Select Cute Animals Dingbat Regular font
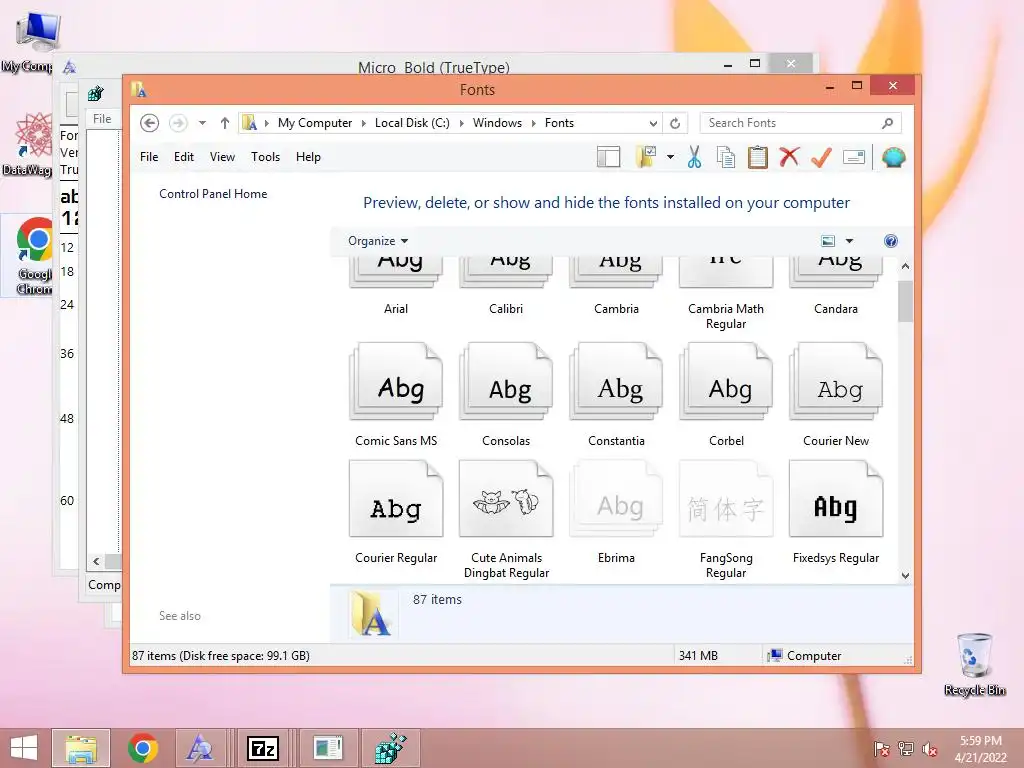1024x768 pixels. click(506, 519)
